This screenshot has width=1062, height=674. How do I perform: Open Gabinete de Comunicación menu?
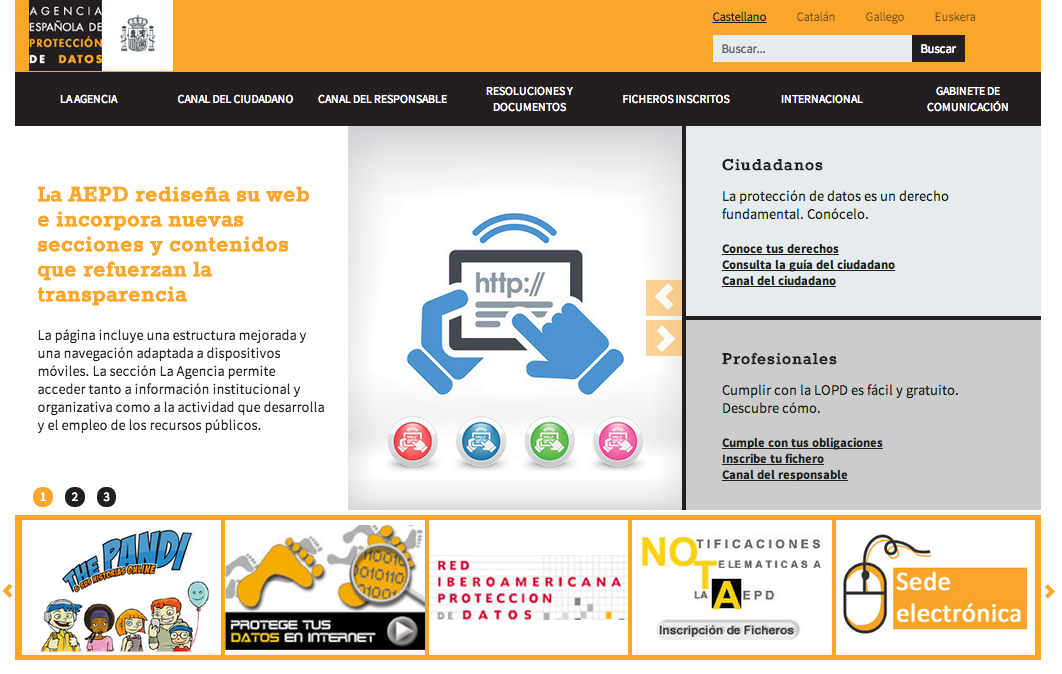967,99
